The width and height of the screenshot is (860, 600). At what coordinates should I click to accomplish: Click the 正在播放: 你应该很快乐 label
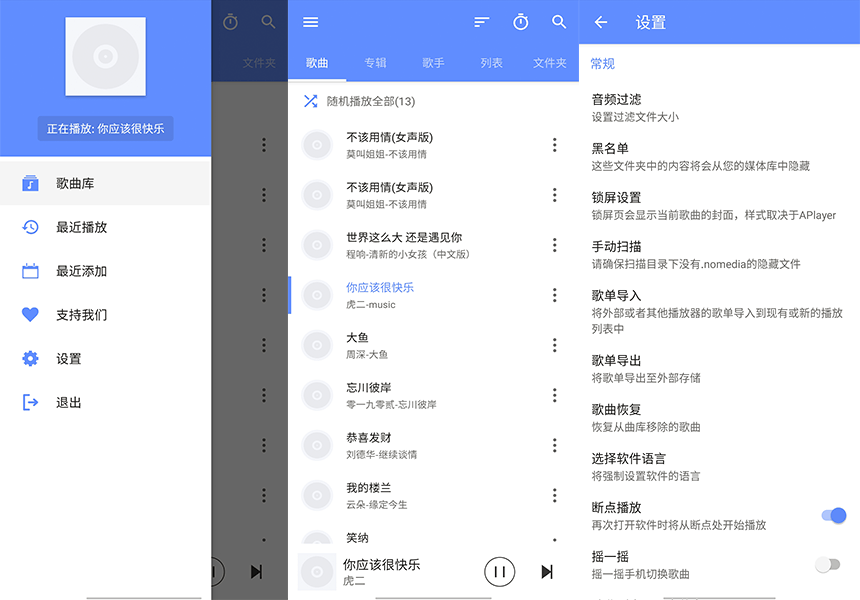pos(105,128)
